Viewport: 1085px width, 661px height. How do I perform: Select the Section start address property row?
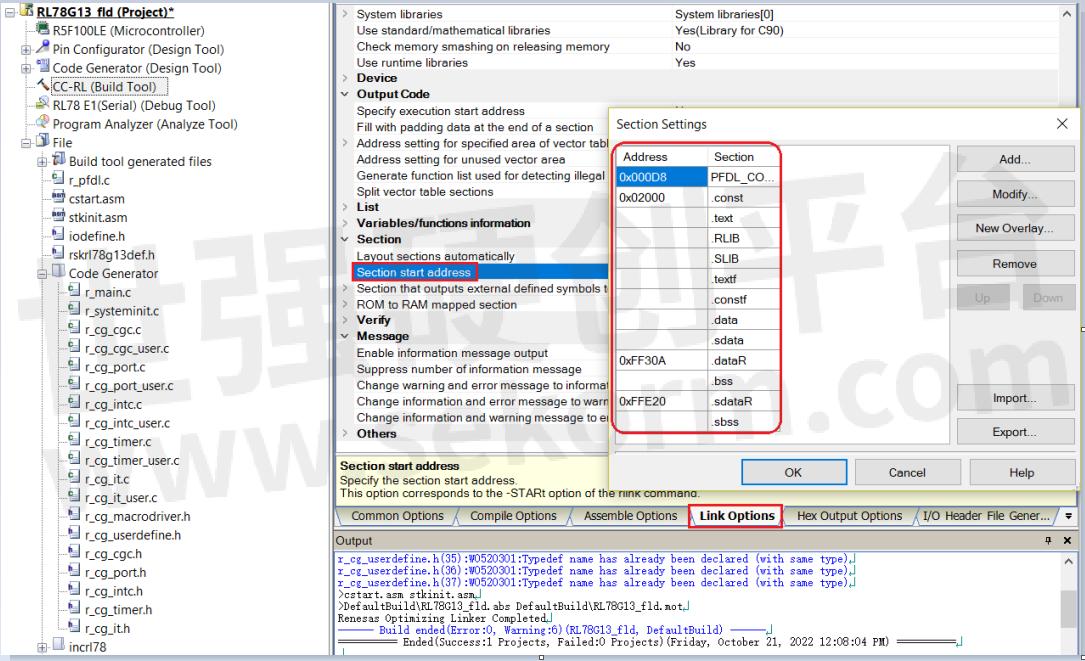tap(415, 273)
